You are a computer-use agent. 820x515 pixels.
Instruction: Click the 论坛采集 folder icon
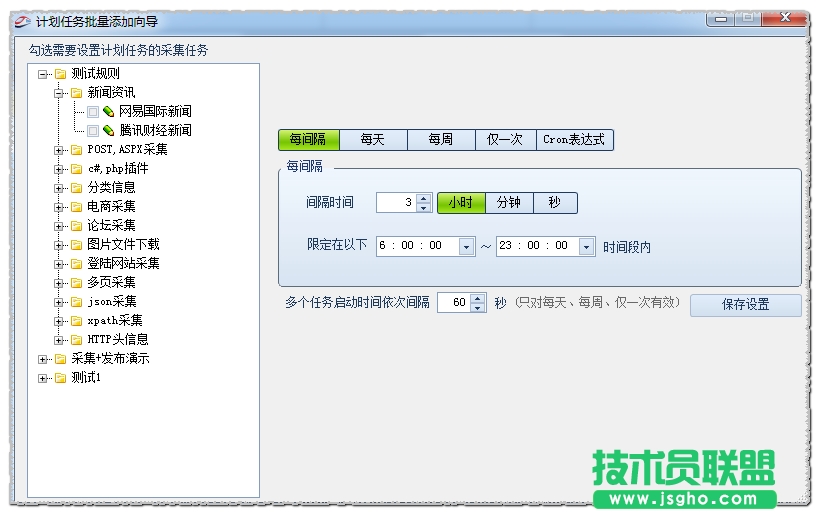point(77,226)
